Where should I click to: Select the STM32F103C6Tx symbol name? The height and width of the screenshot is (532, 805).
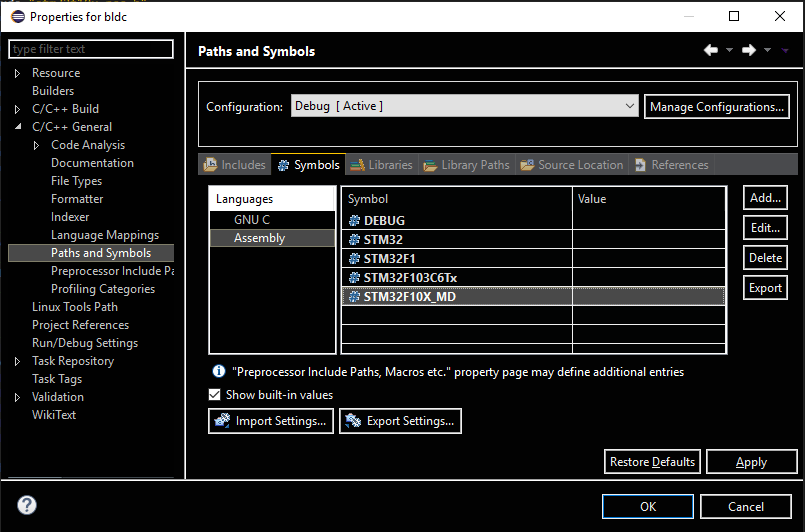click(x=410, y=278)
